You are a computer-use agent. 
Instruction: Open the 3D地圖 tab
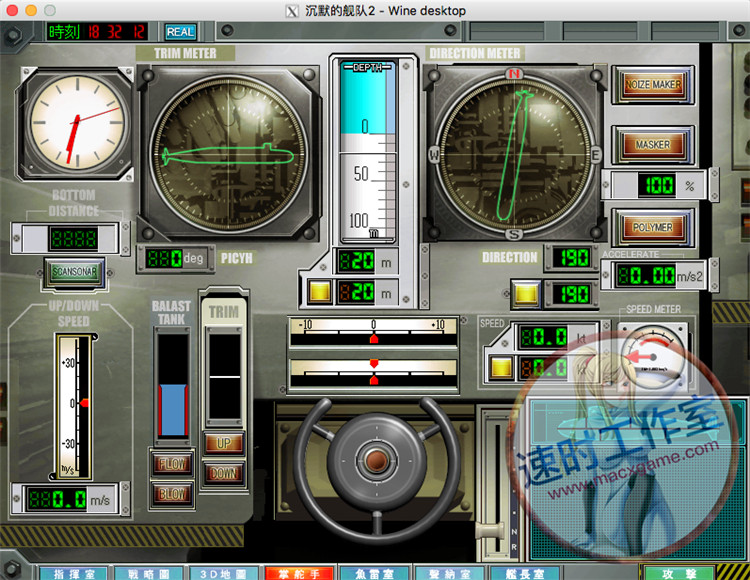coord(223,573)
